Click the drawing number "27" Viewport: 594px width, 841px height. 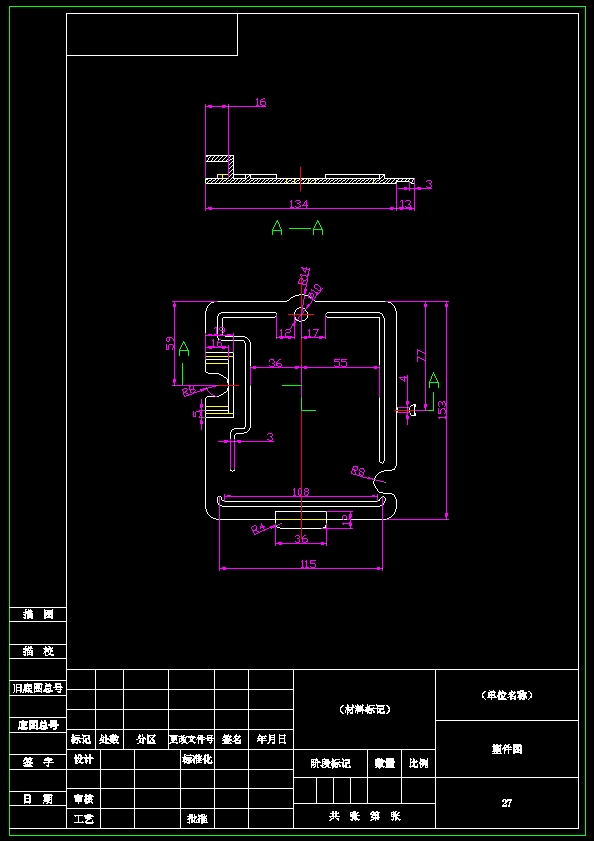pyautogui.click(x=507, y=803)
